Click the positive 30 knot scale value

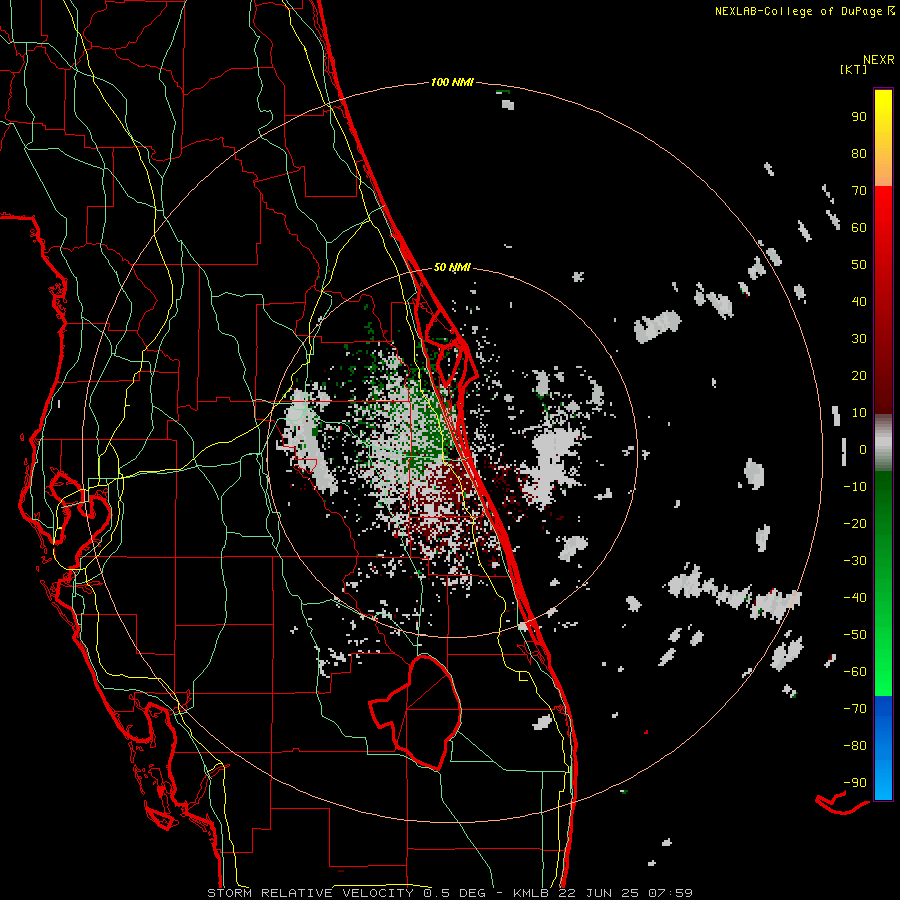pyautogui.click(x=859, y=339)
